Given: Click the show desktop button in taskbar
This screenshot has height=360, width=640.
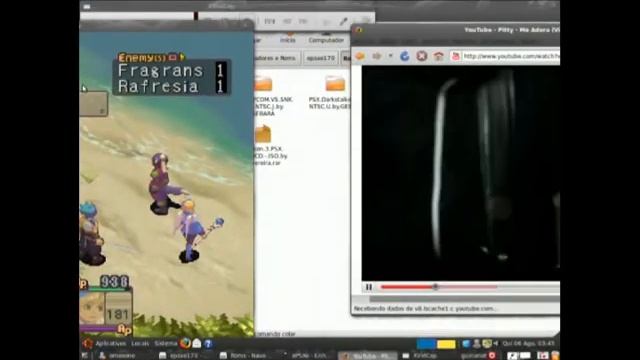Looking at the screenshot, I should point(85,356).
